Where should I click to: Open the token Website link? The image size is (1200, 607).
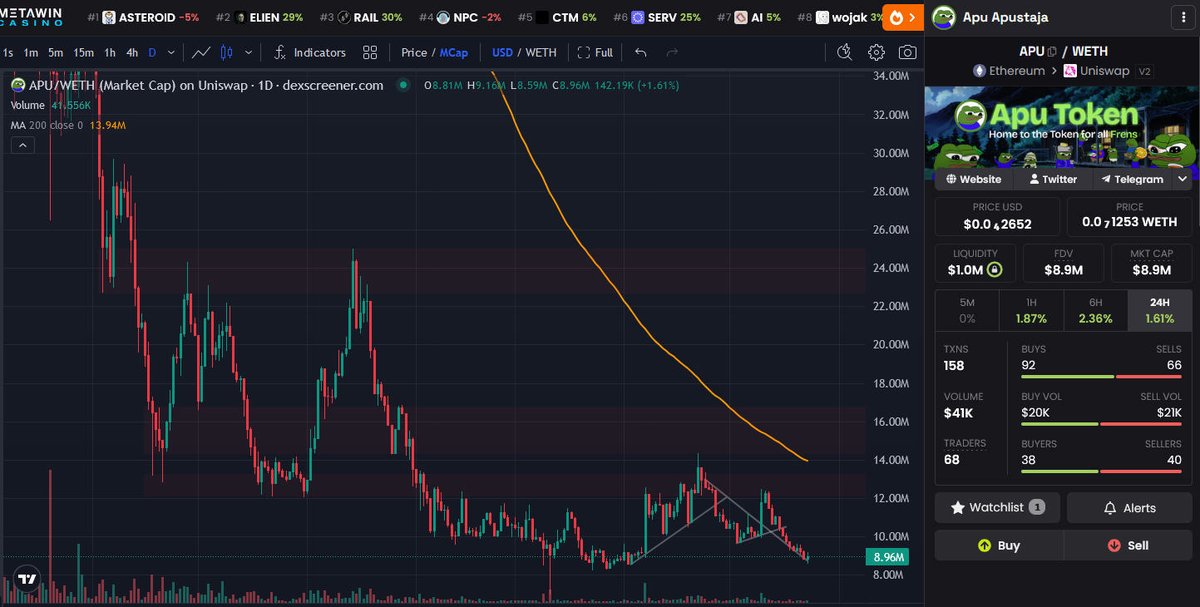point(974,179)
